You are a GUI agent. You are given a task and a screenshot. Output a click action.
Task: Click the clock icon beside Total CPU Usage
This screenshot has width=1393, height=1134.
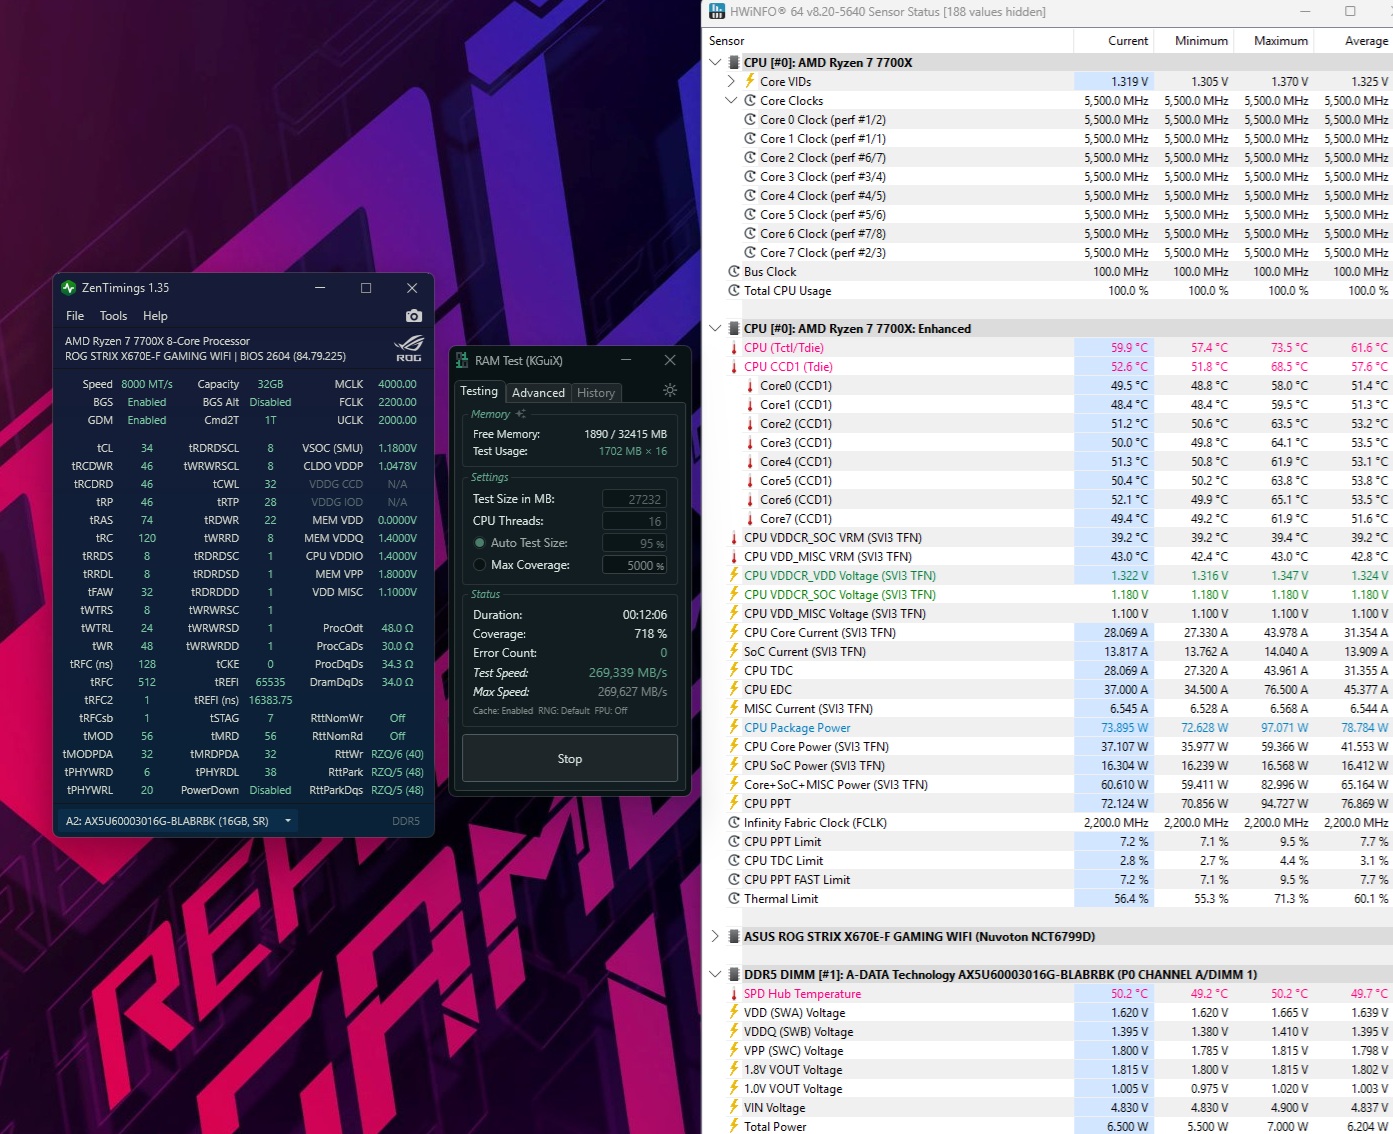coord(734,291)
